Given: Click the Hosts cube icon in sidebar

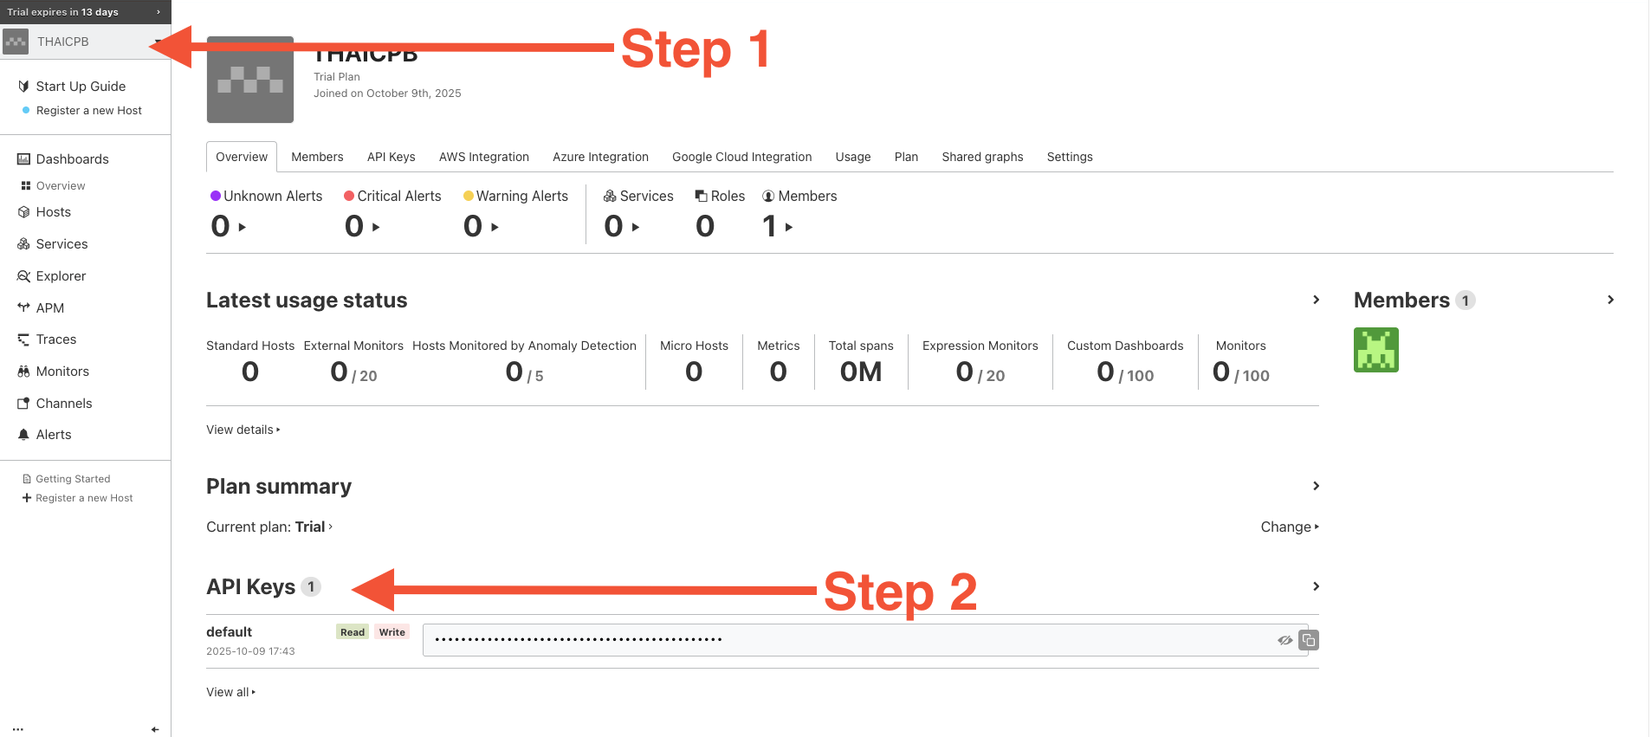Looking at the screenshot, I should point(24,212).
